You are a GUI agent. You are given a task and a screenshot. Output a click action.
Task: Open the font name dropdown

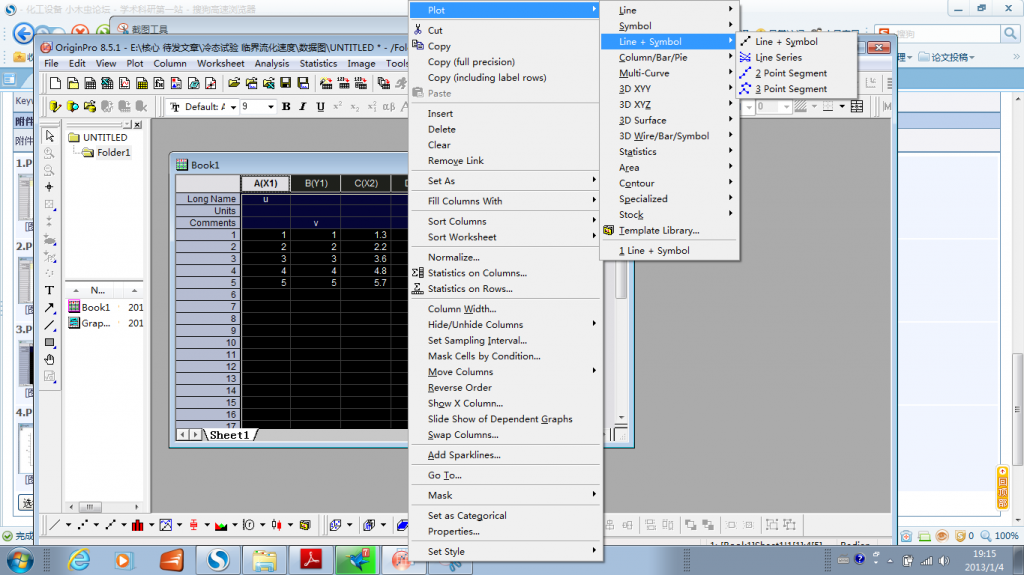coord(234,107)
